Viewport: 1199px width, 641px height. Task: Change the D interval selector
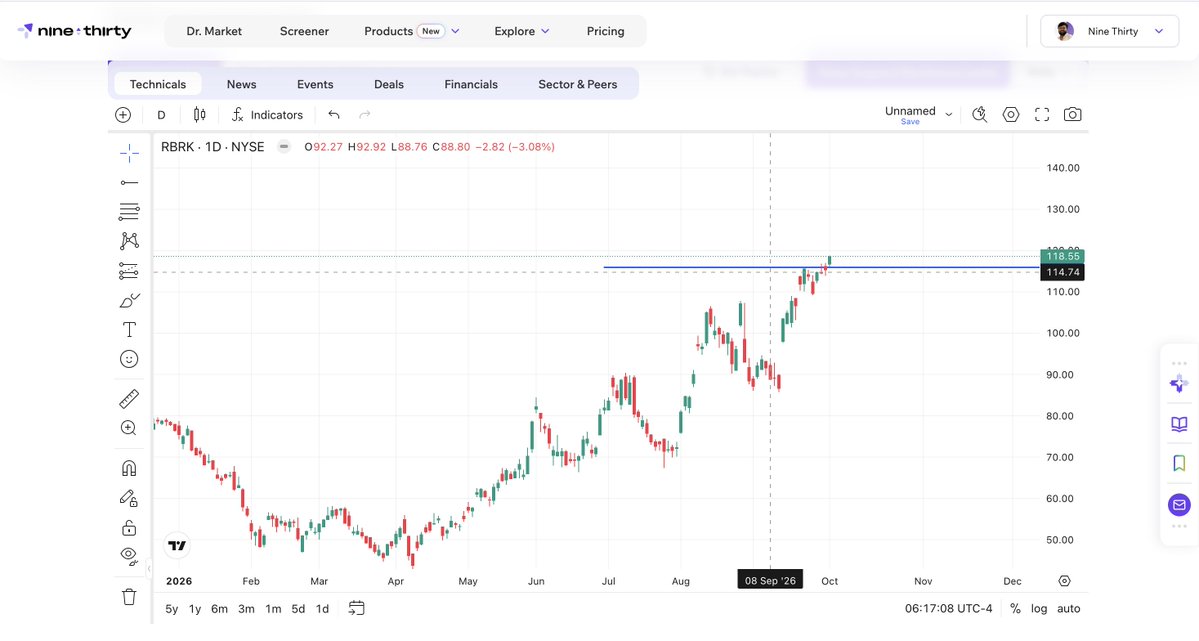pyautogui.click(x=161, y=115)
